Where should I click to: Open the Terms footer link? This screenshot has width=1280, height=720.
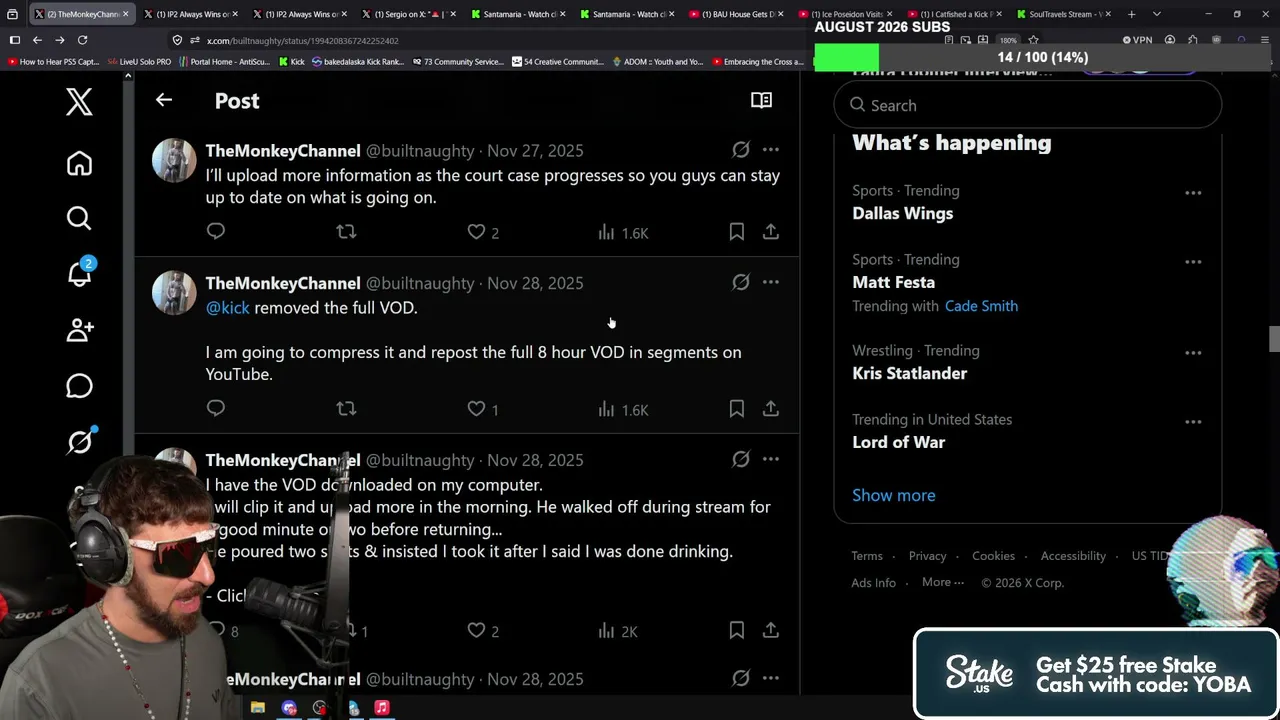coord(867,556)
